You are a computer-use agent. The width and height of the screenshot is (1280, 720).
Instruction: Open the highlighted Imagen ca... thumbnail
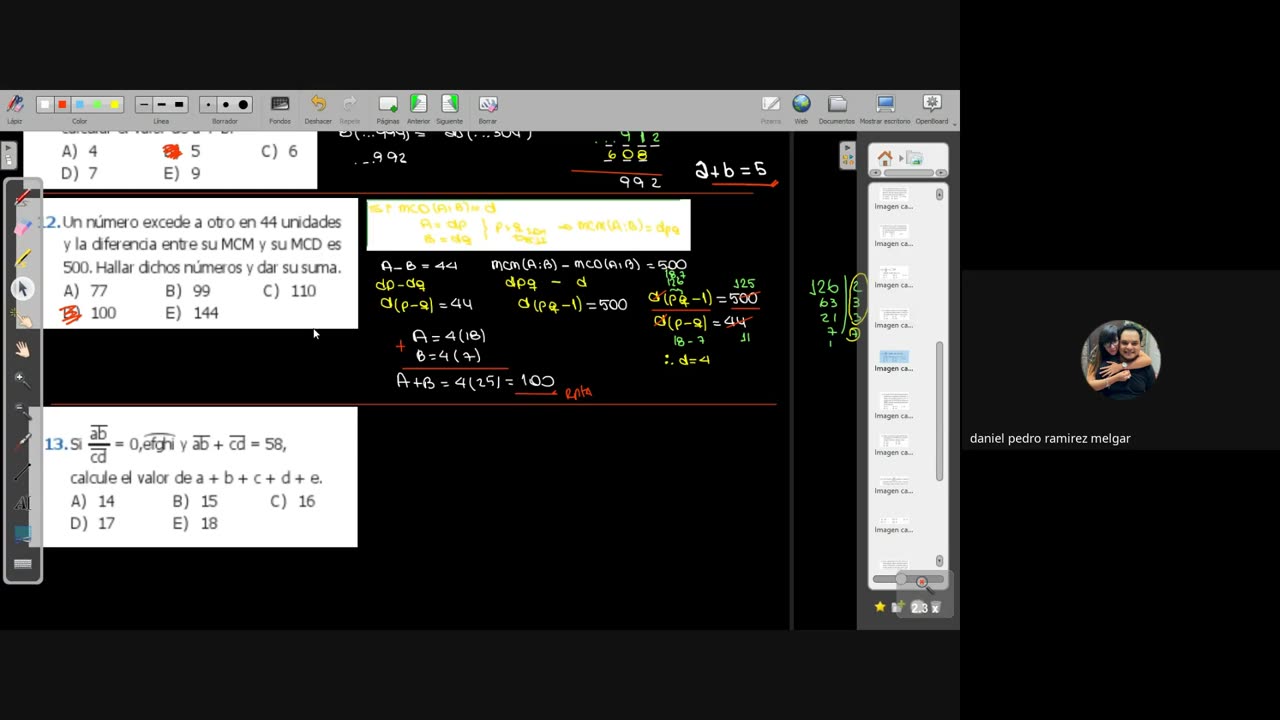point(893,360)
